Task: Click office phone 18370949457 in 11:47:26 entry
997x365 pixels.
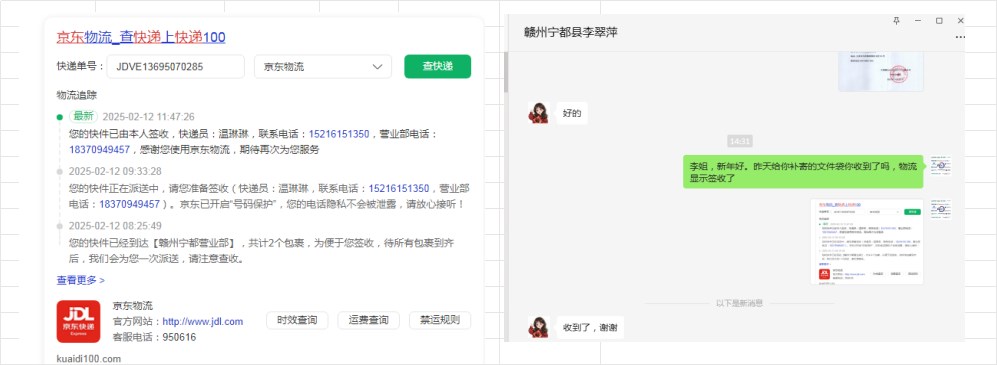Action: pyautogui.click(x=99, y=149)
